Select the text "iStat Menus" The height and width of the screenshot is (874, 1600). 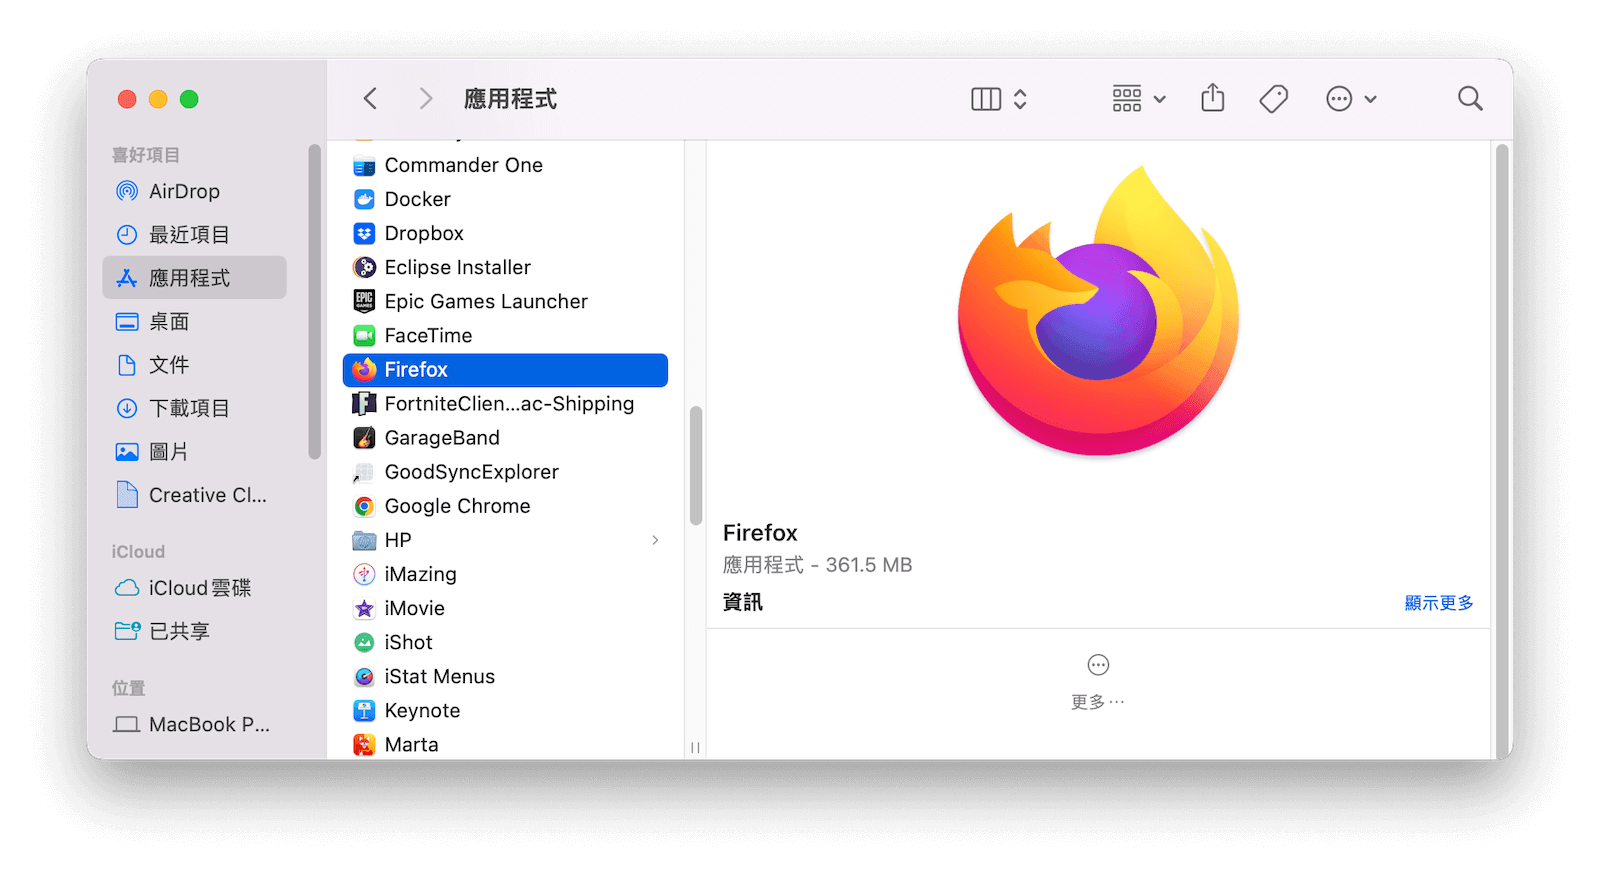440,676
